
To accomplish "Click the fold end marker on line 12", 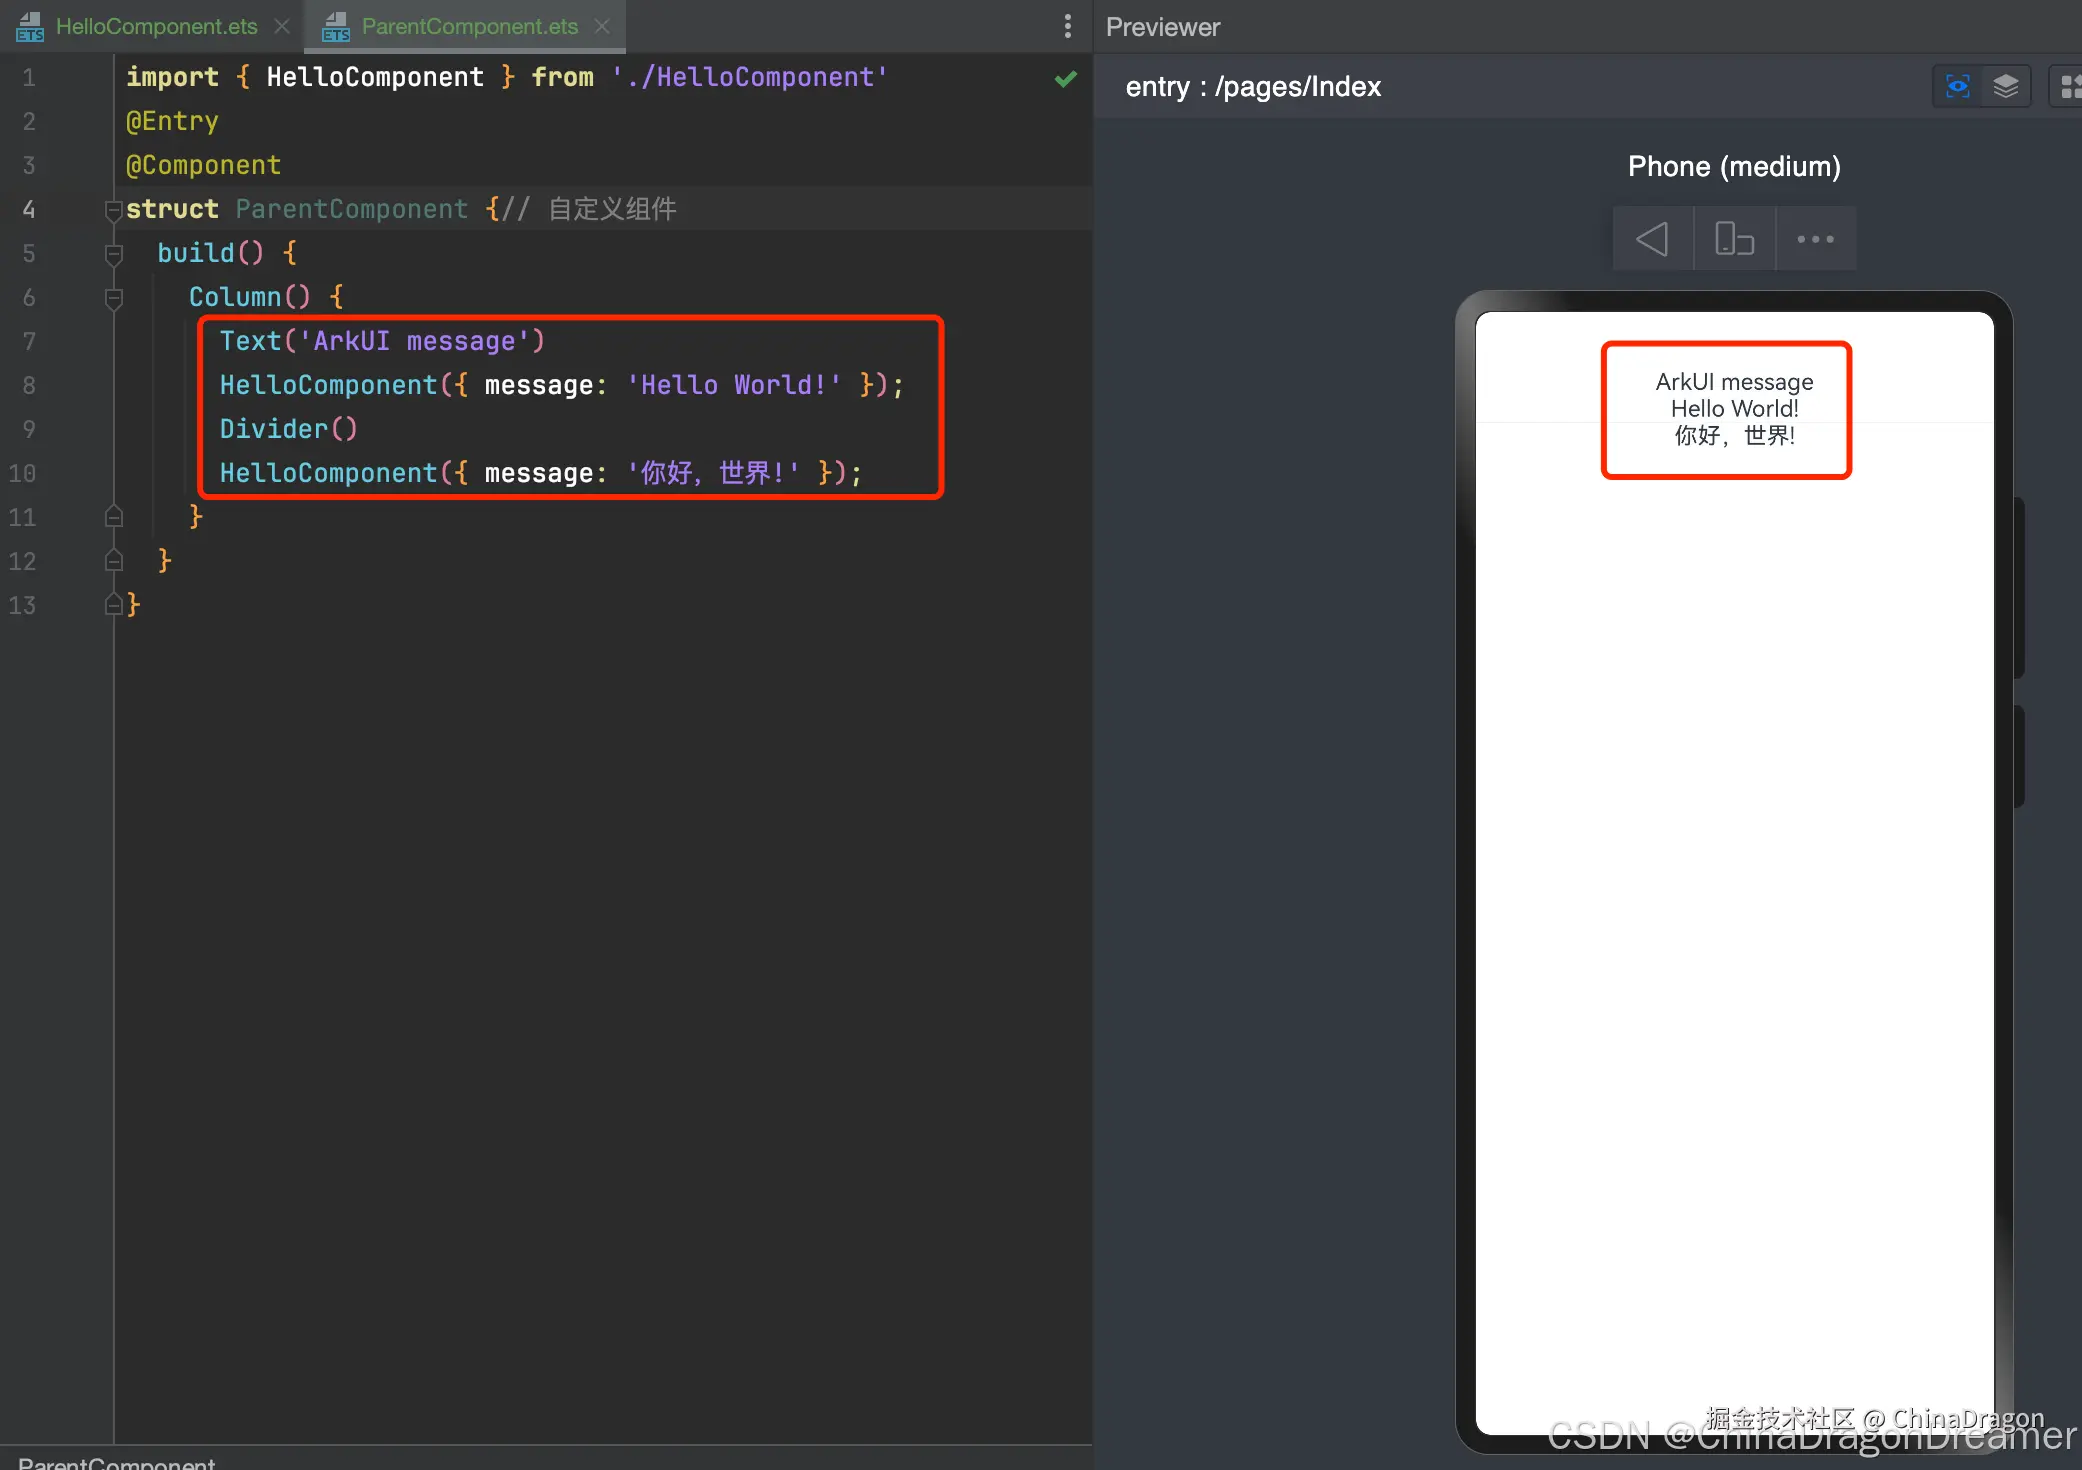I will [114, 561].
